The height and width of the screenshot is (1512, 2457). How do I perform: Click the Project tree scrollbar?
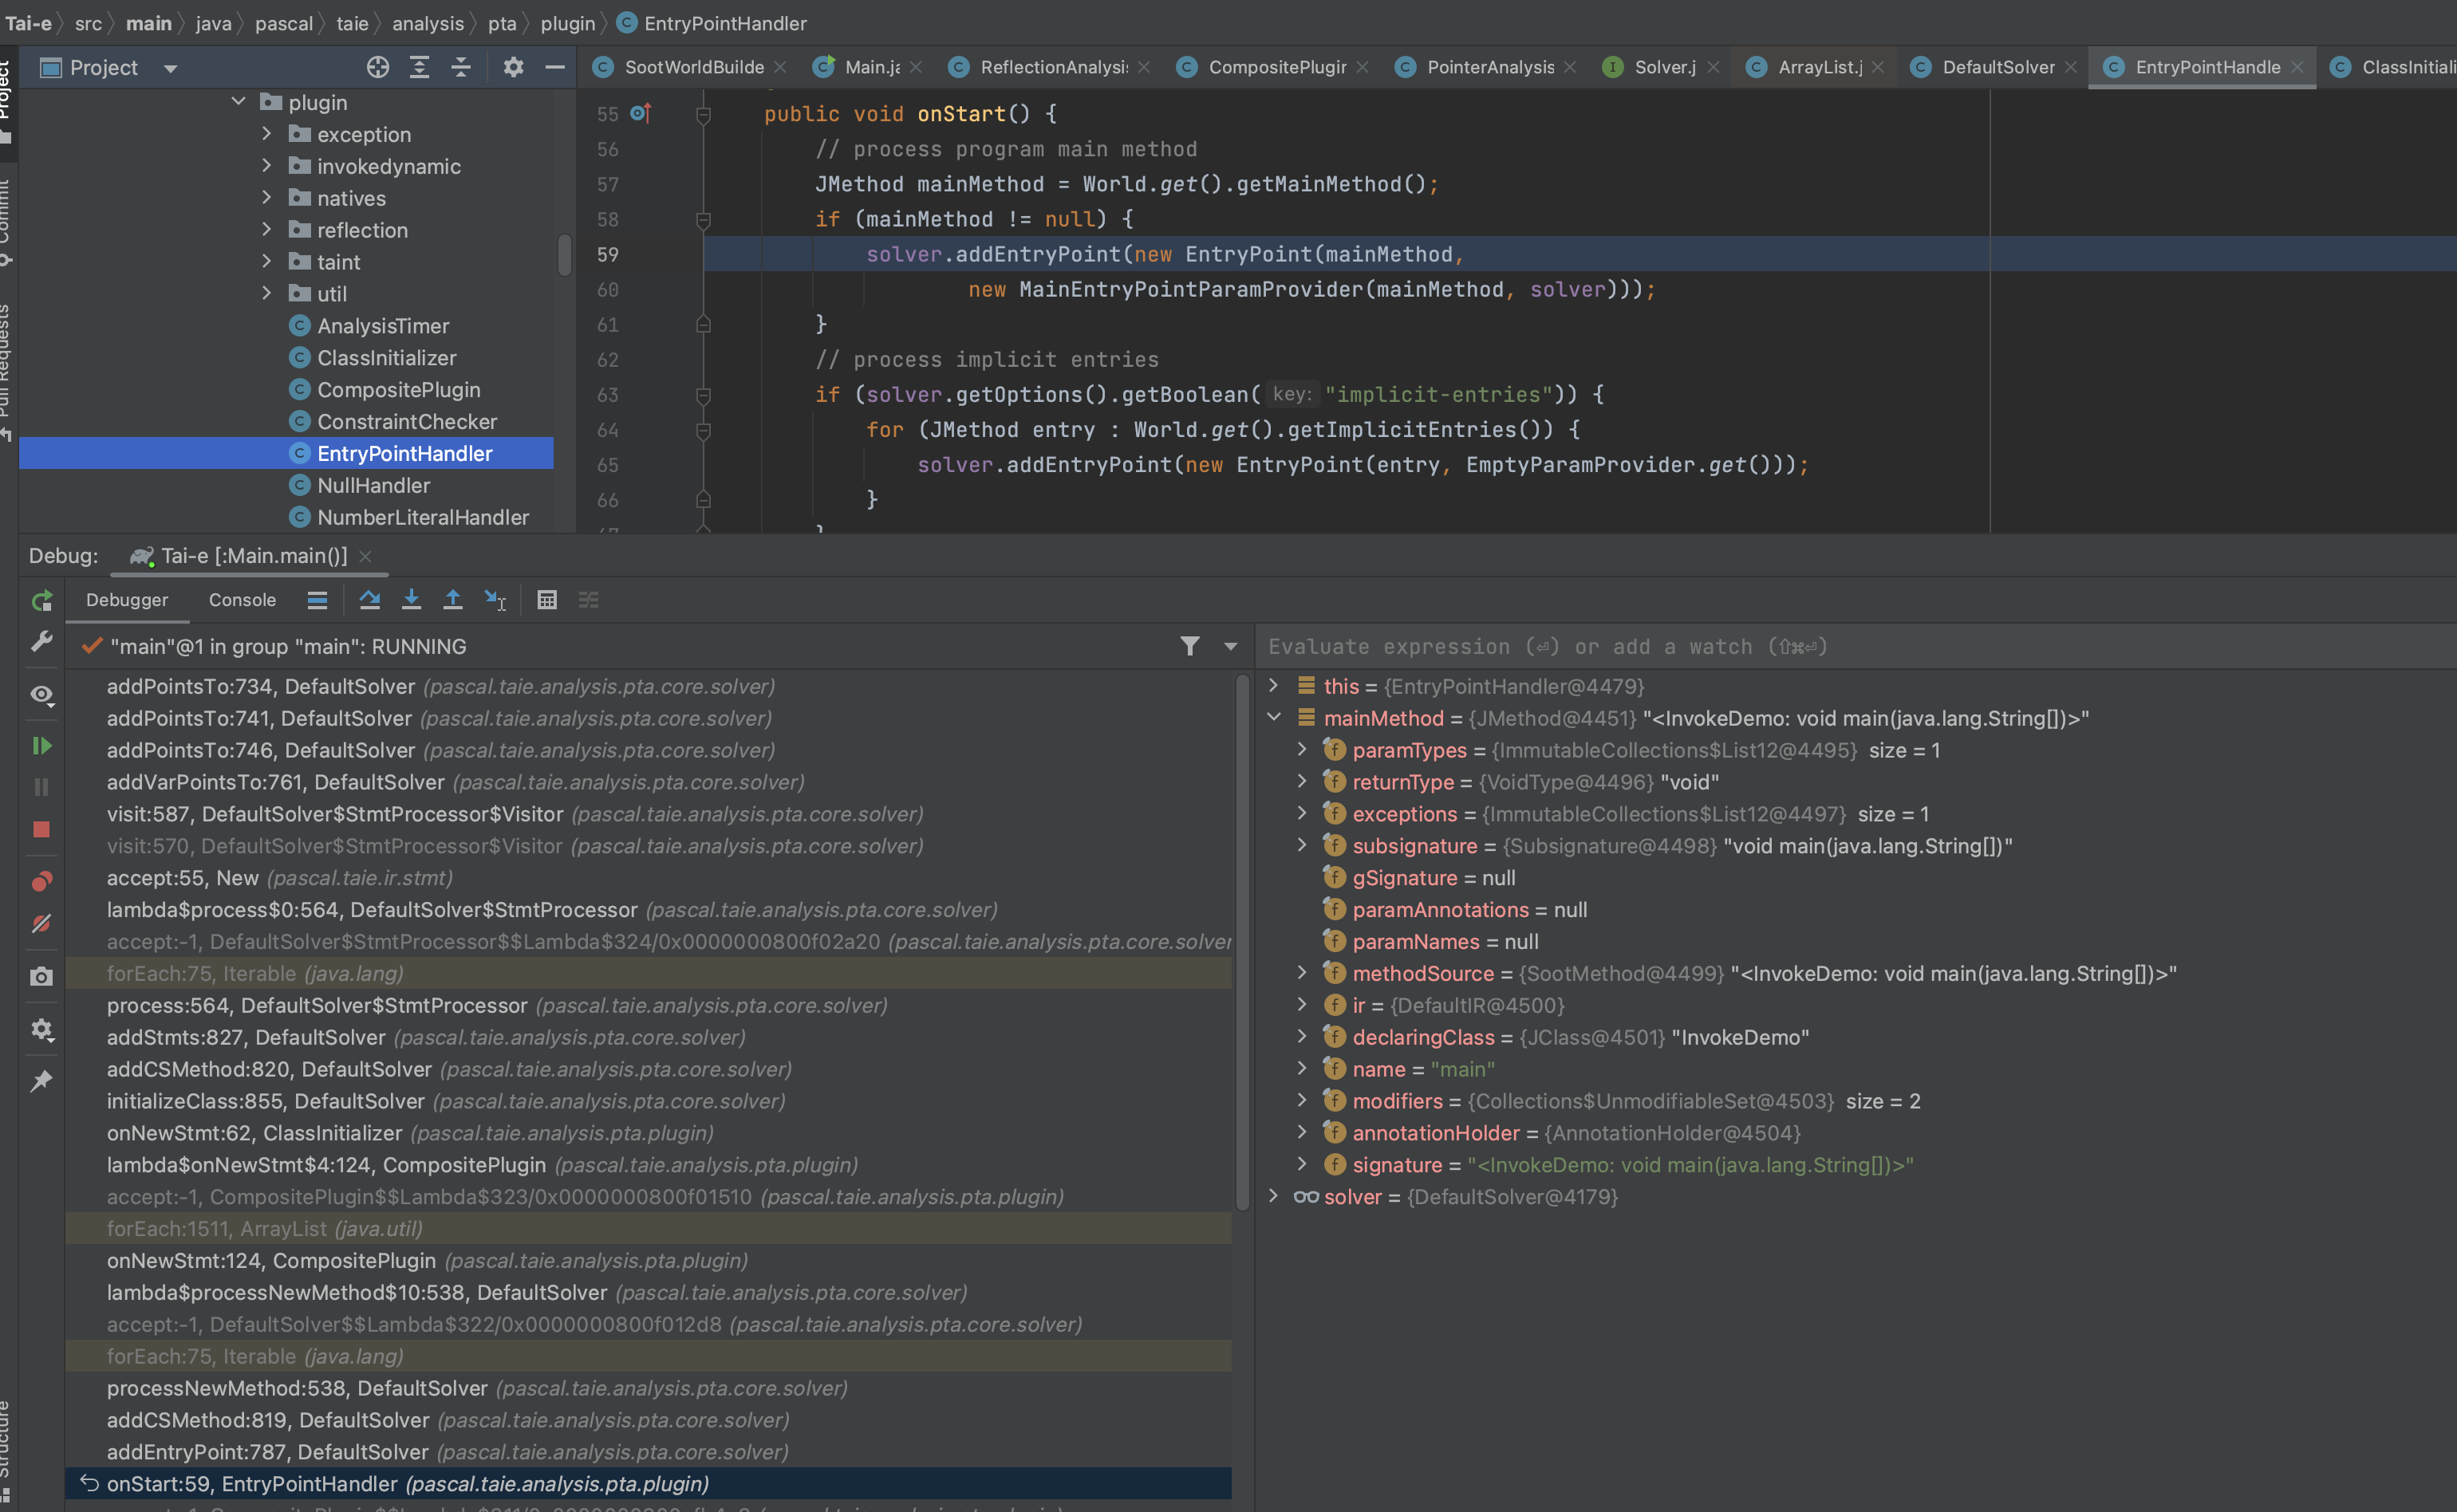click(x=565, y=254)
